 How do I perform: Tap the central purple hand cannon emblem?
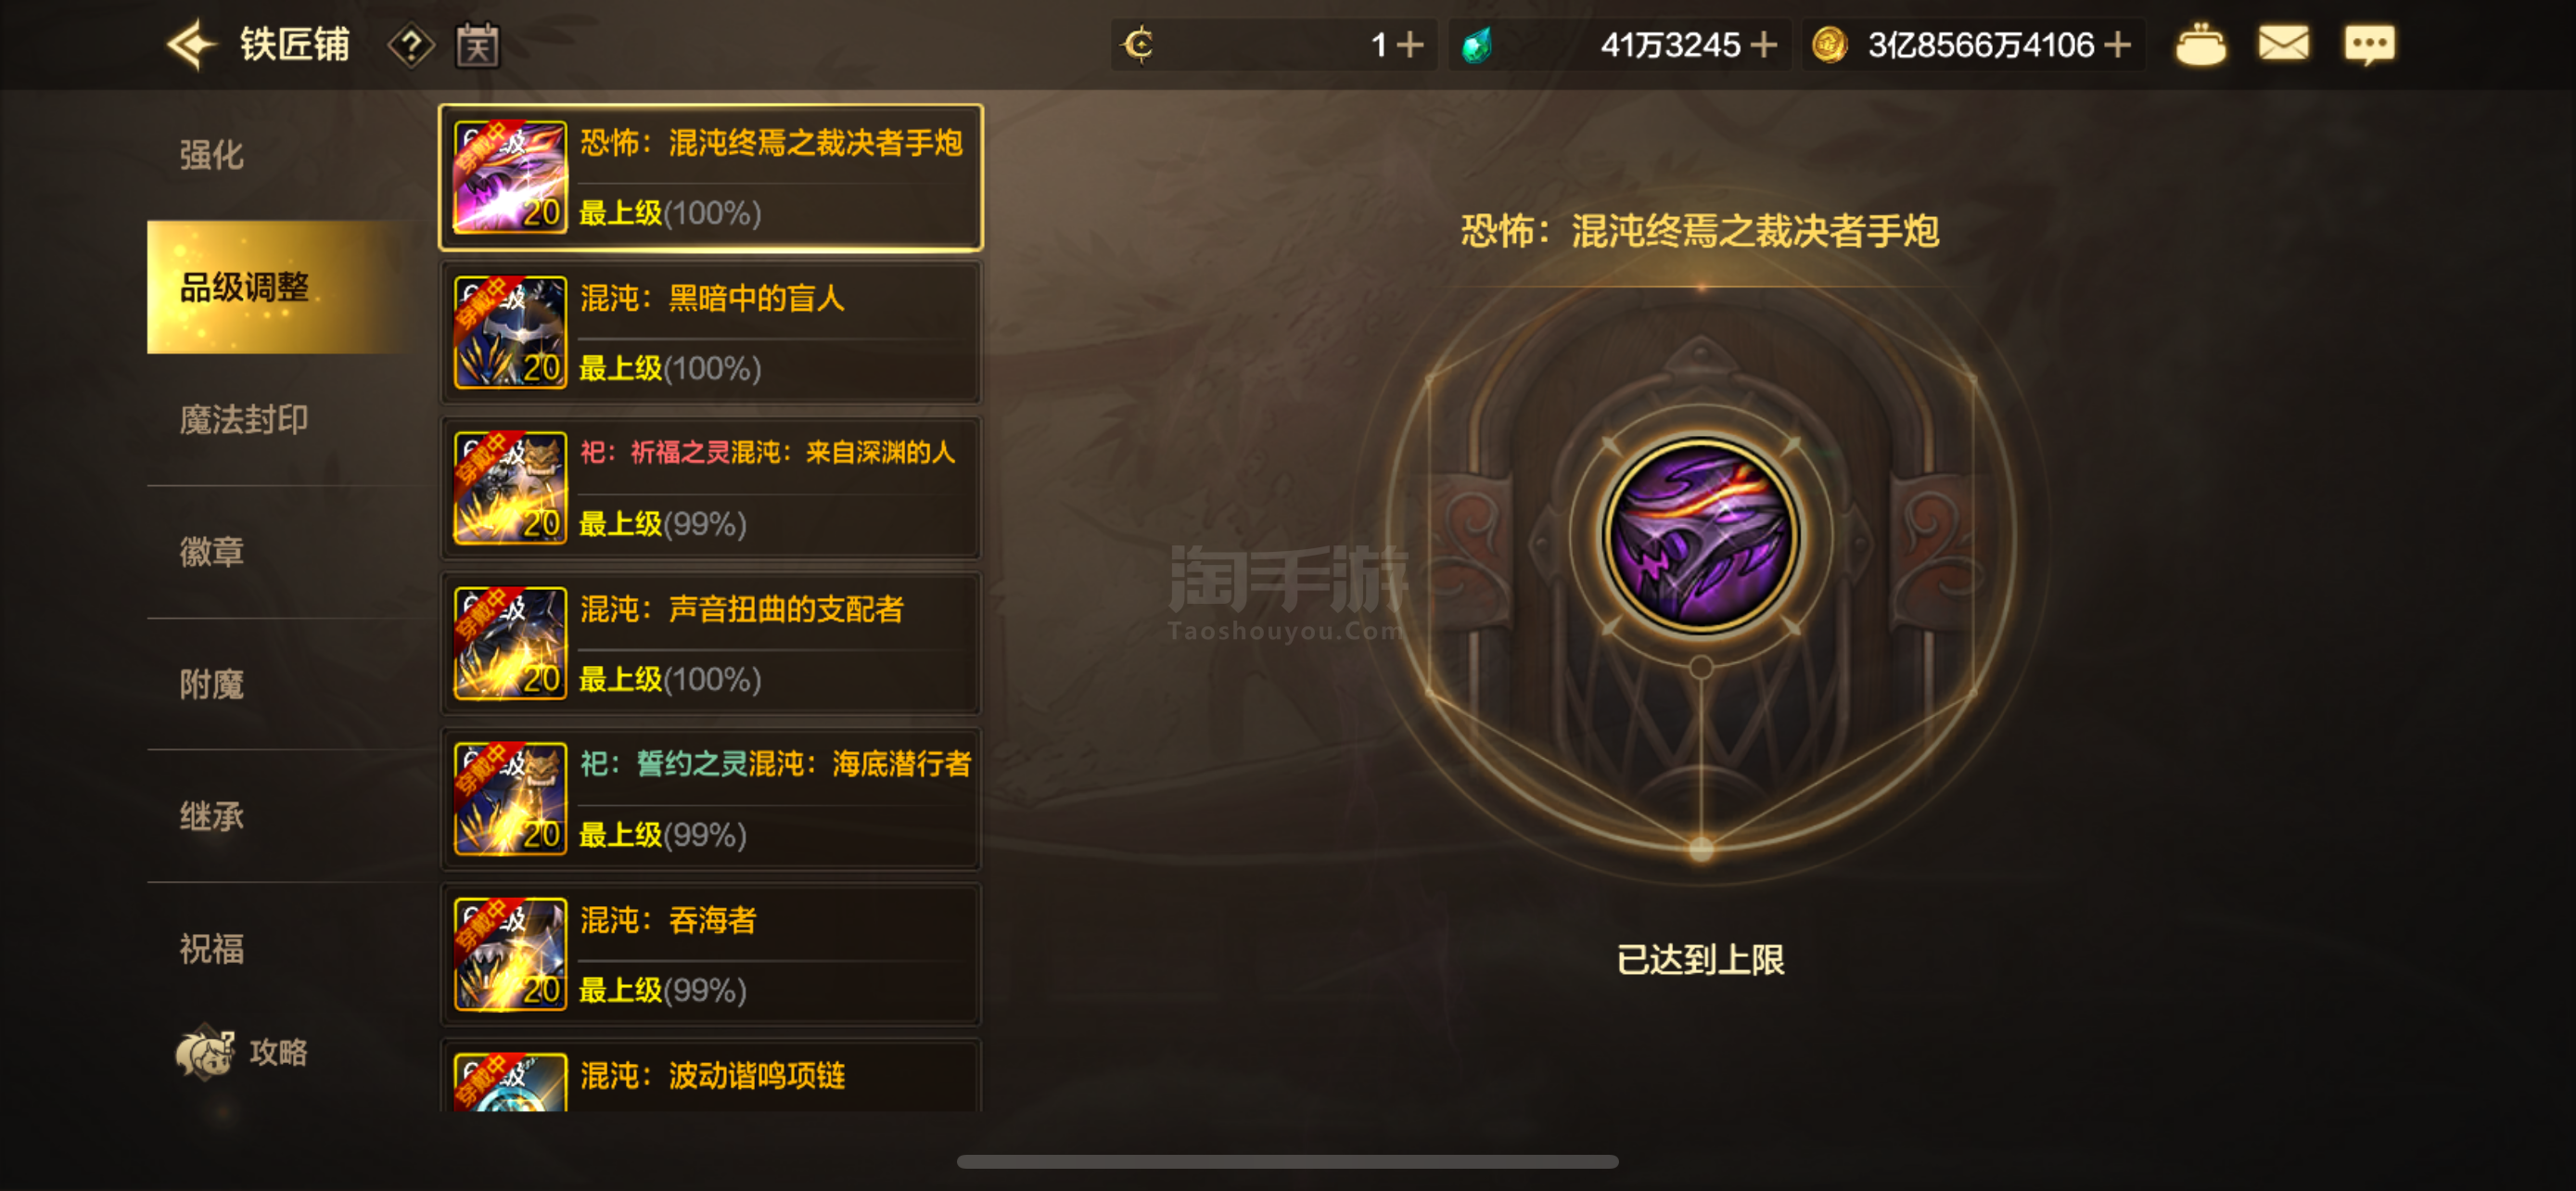point(1701,536)
